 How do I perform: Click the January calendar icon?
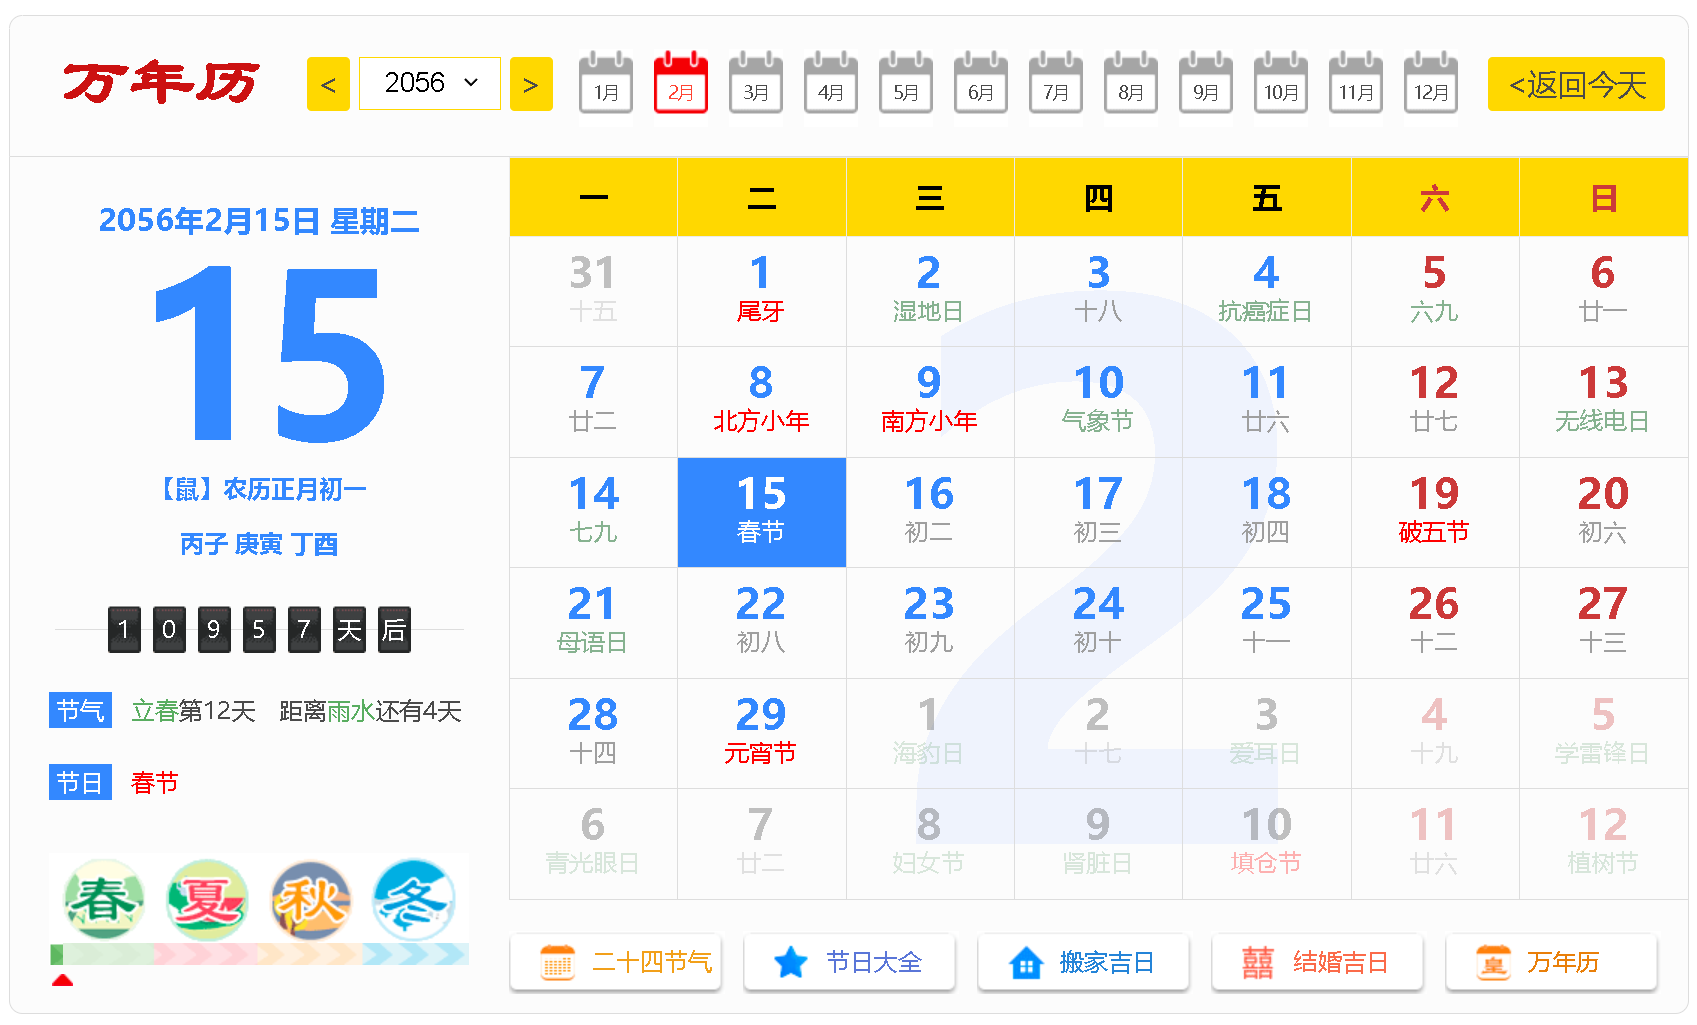point(606,84)
